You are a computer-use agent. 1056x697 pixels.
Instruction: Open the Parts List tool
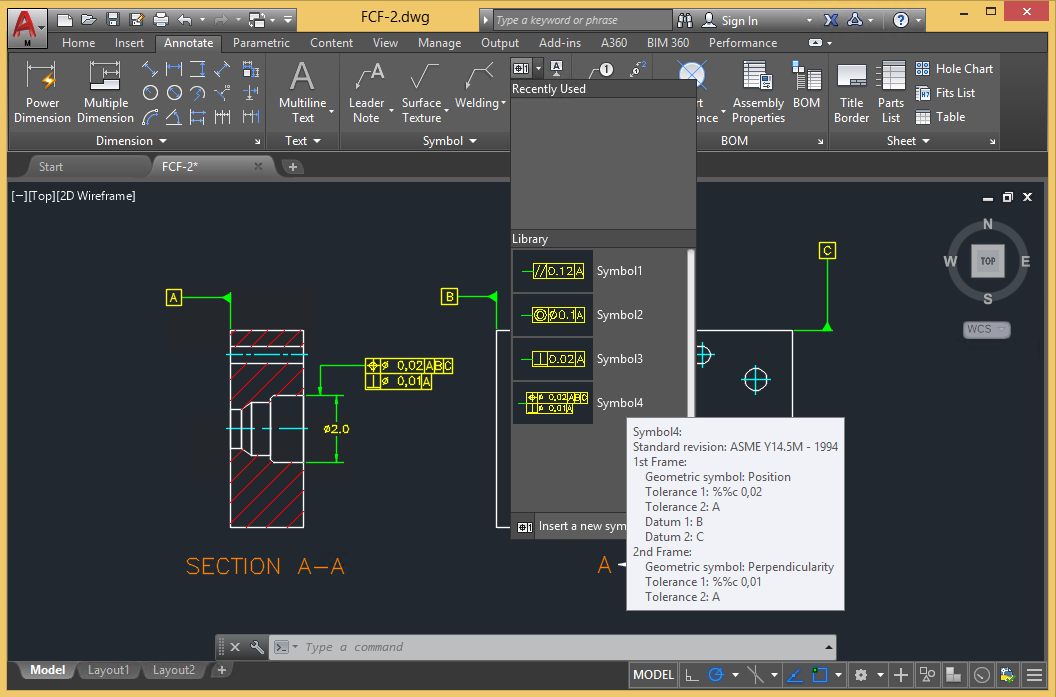coord(891,93)
